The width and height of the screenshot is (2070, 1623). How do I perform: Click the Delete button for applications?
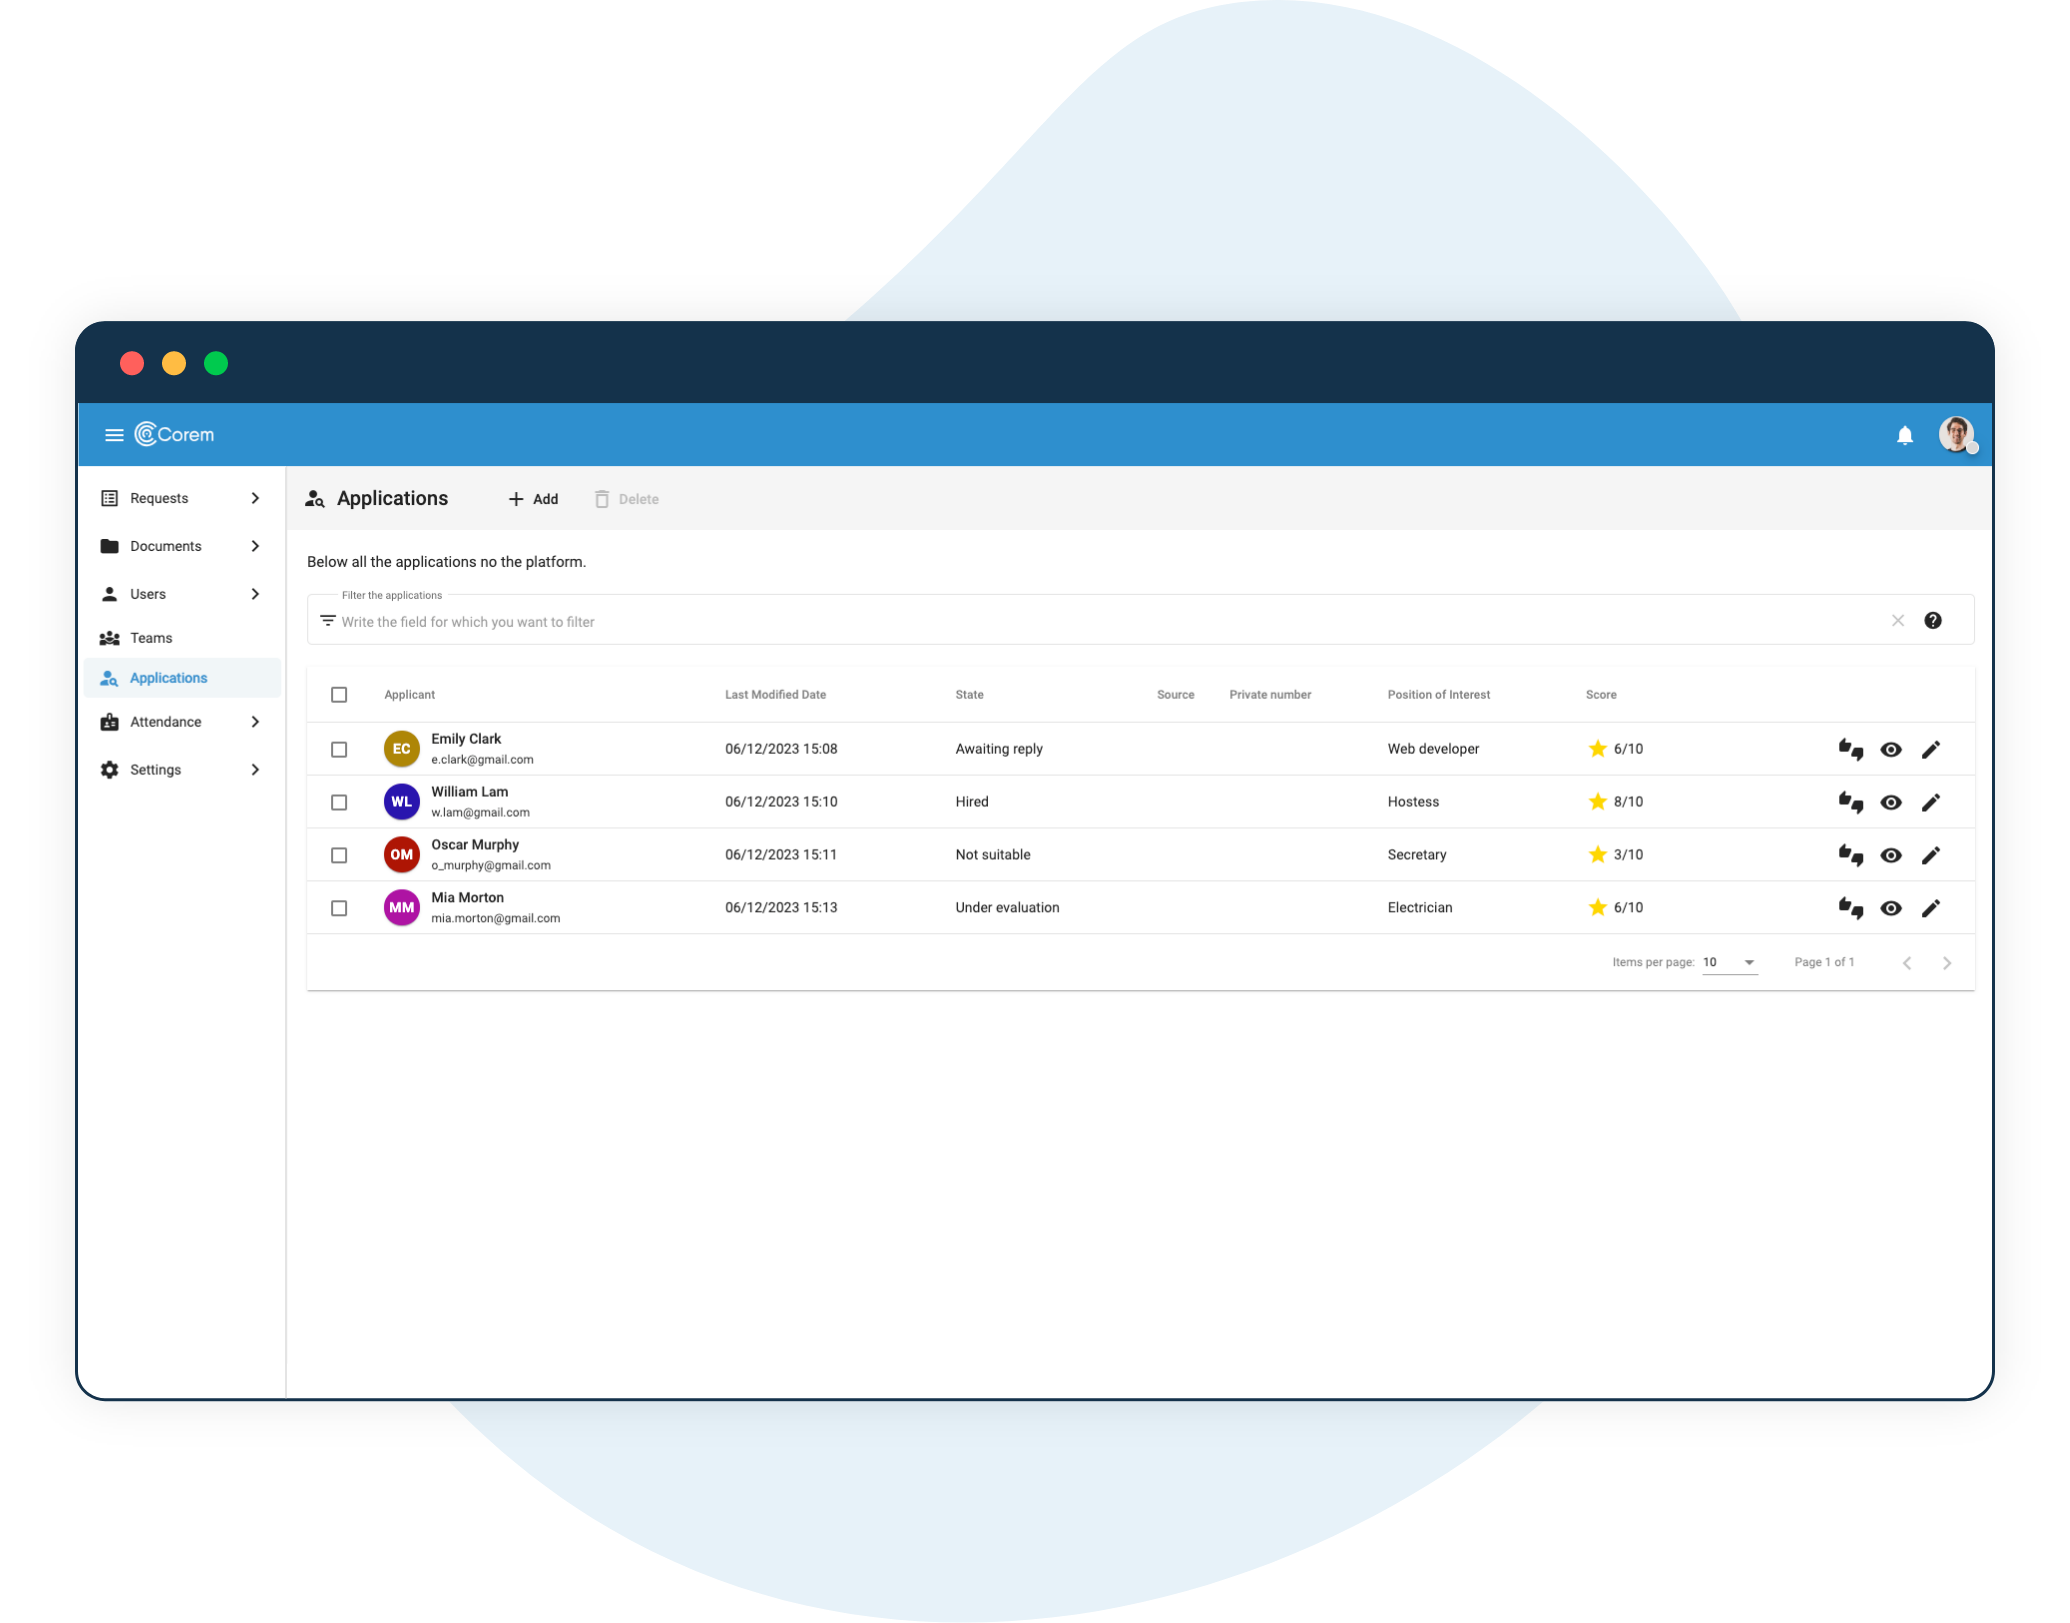625,499
